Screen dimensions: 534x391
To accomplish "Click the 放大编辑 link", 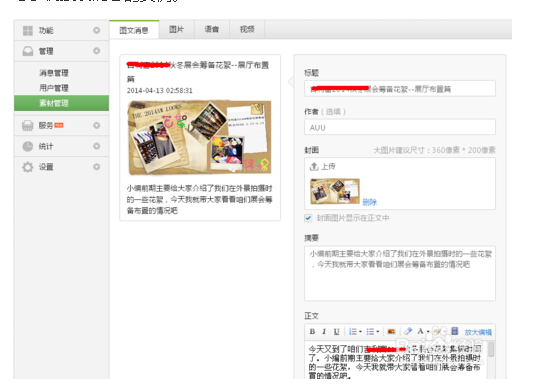I will pos(478,332).
